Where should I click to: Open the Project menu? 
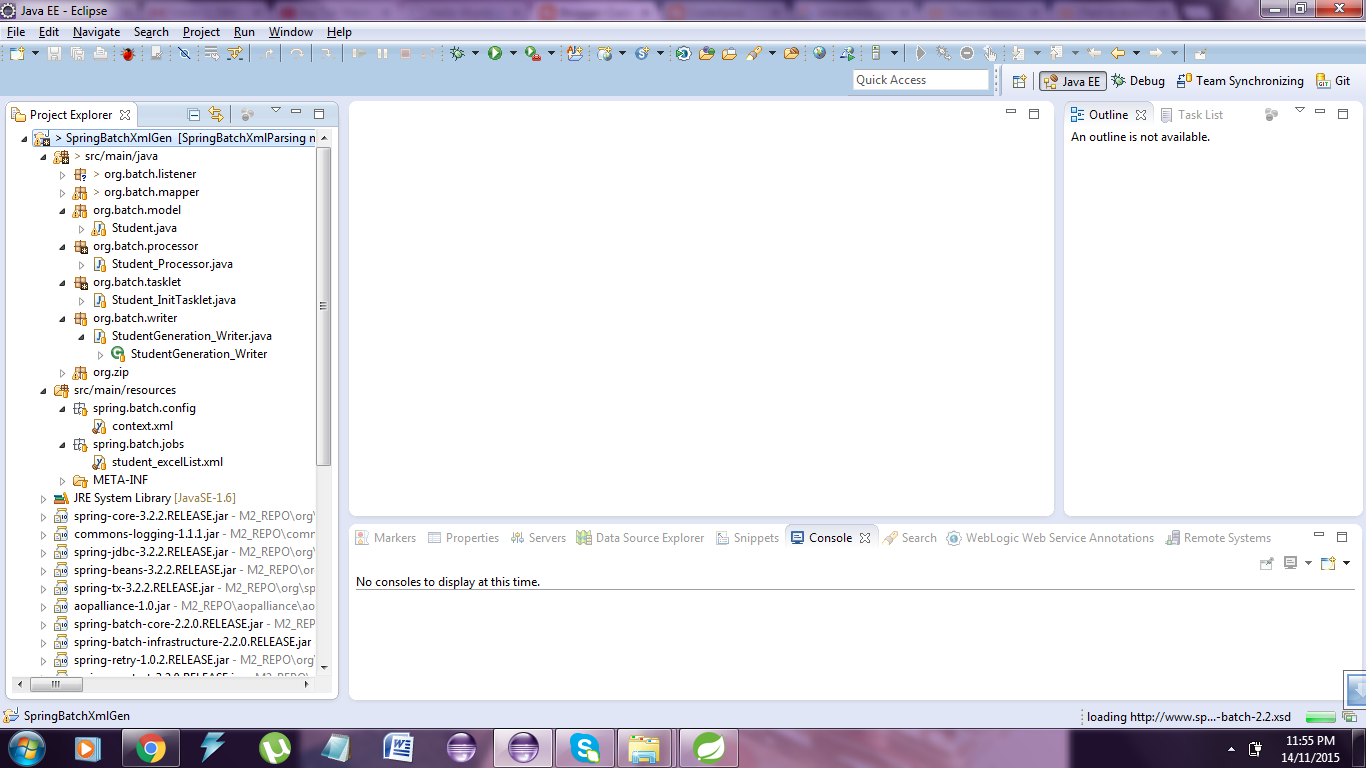tap(201, 32)
